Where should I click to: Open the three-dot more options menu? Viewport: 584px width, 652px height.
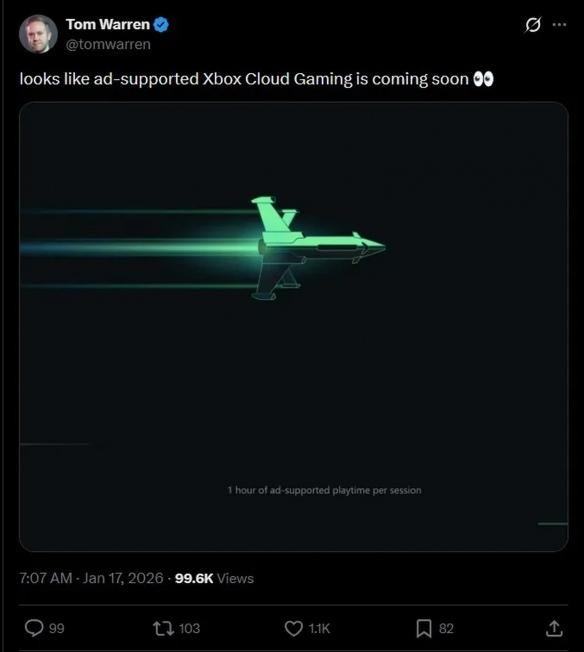[559, 25]
